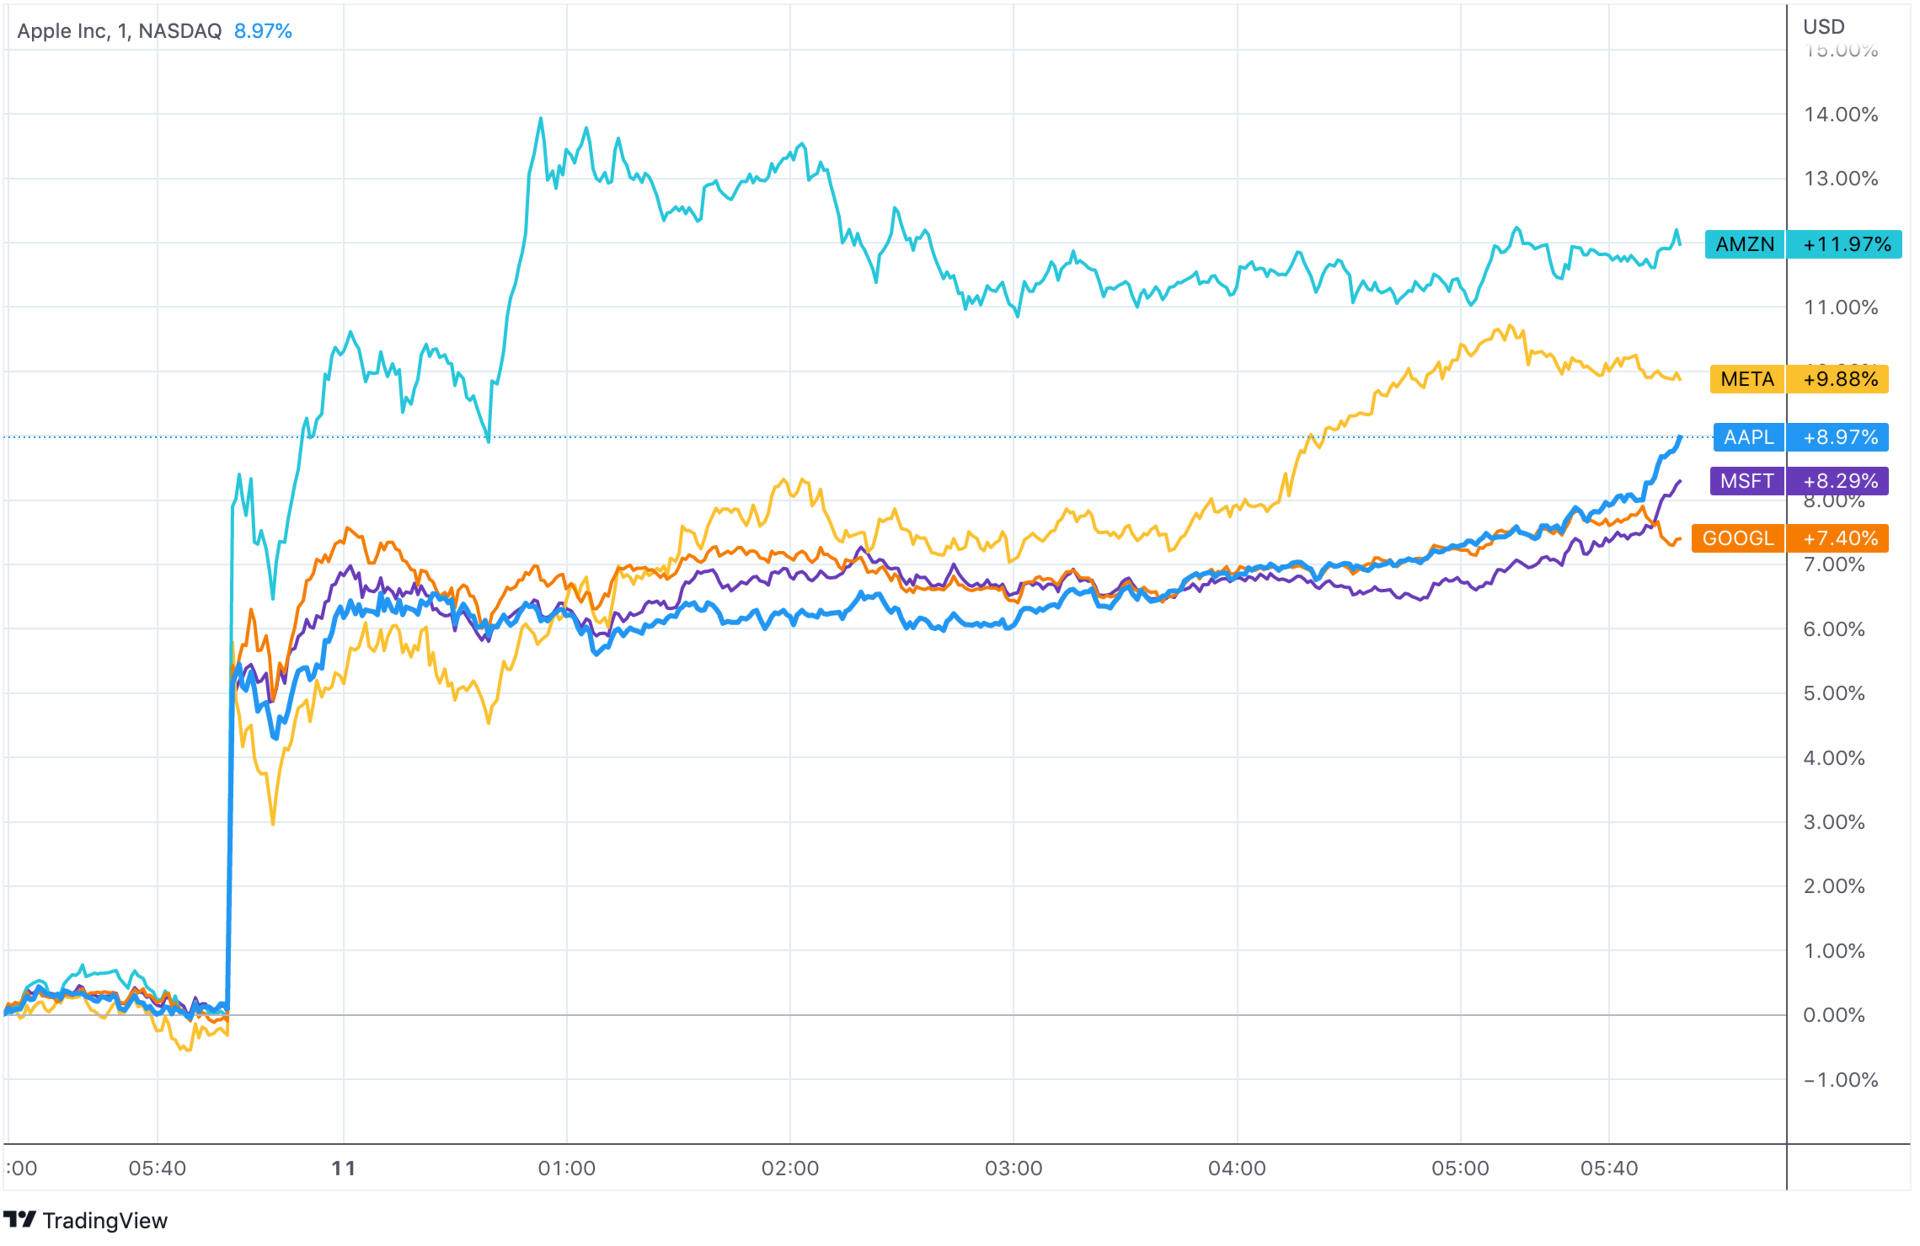This screenshot has width=1920, height=1246.
Task: Select the AMZN series label
Action: tap(1745, 244)
